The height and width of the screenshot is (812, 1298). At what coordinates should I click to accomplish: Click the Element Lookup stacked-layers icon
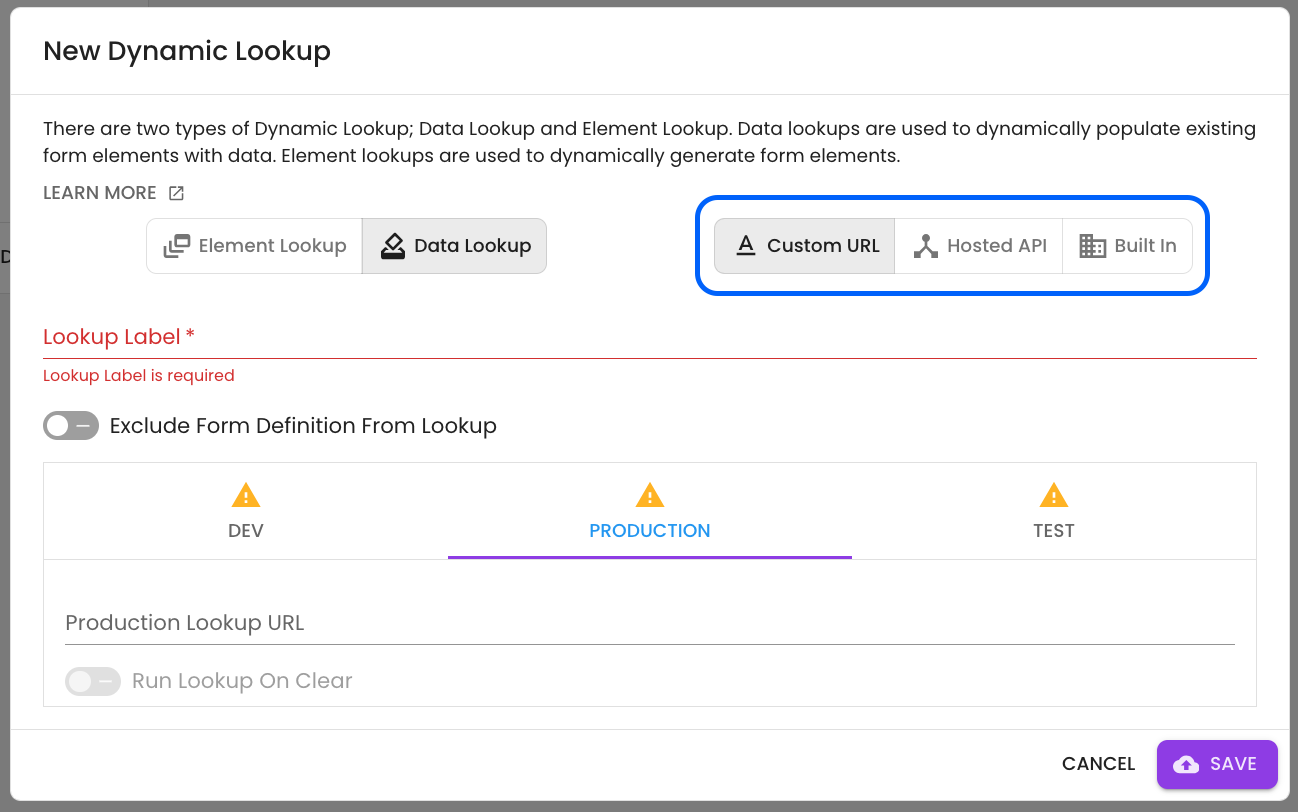[x=177, y=246]
